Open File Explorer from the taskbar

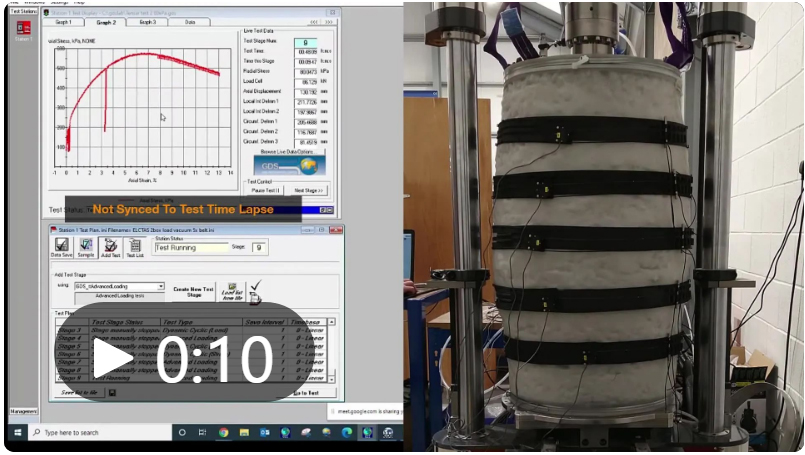(x=244, y=432)
